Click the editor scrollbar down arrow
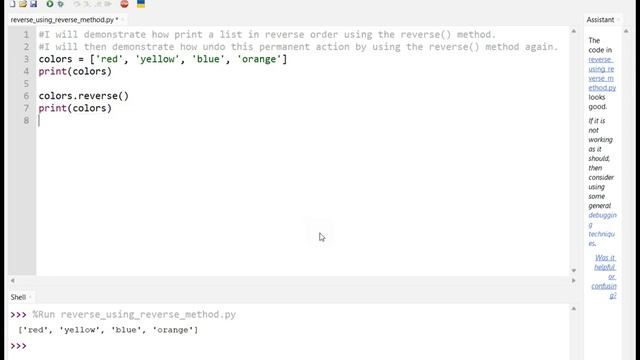Viewport: 640px width, 360px height. pos(573,270)
